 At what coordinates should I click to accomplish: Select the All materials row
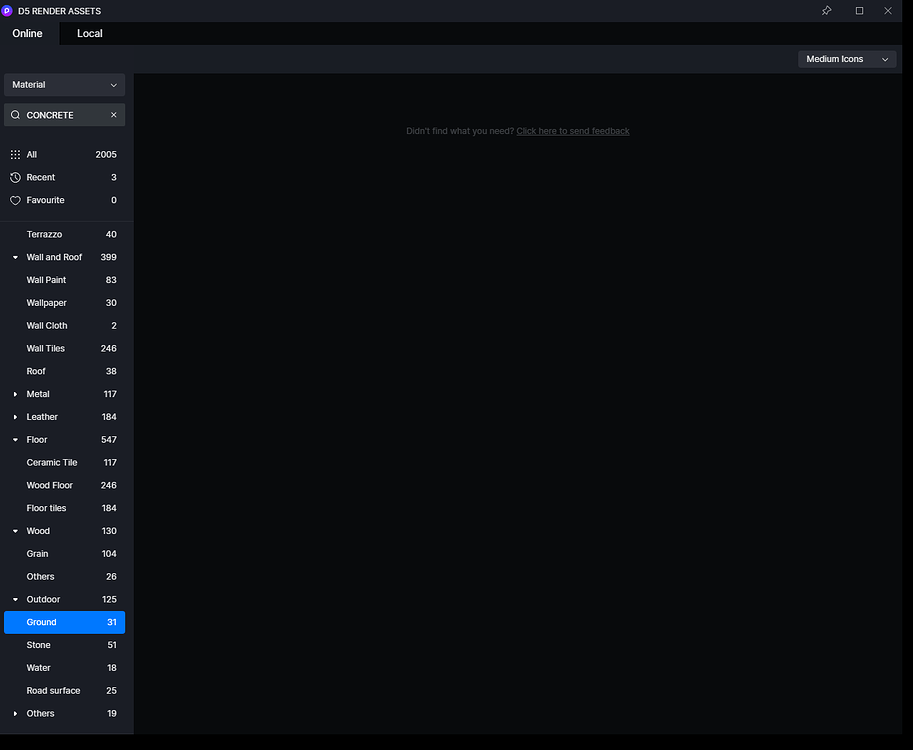[64, 154]
